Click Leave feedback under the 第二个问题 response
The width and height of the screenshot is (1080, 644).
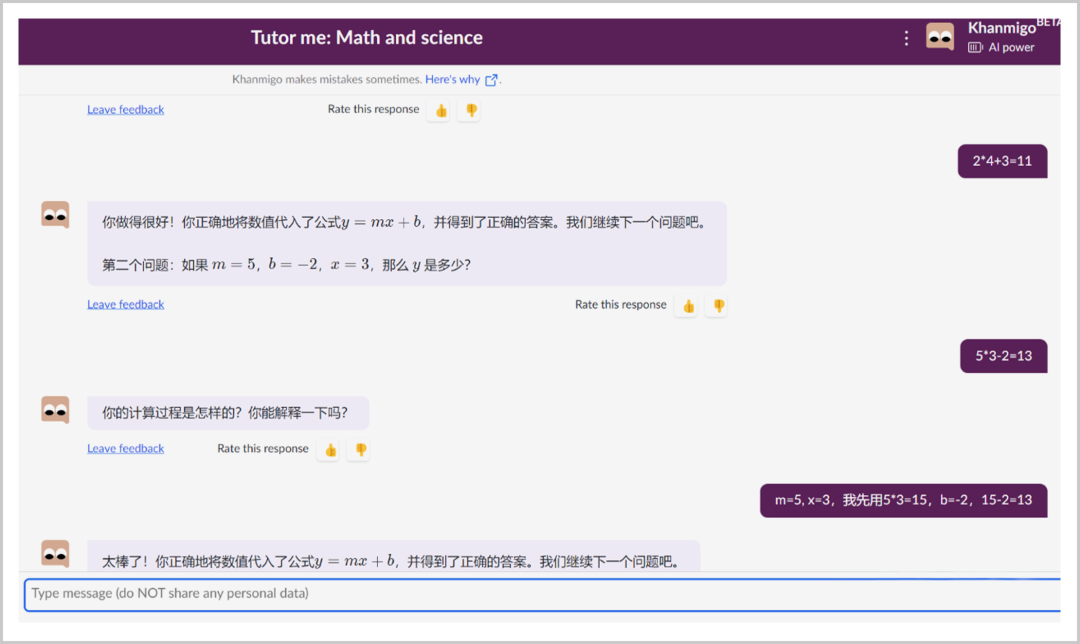125,305
